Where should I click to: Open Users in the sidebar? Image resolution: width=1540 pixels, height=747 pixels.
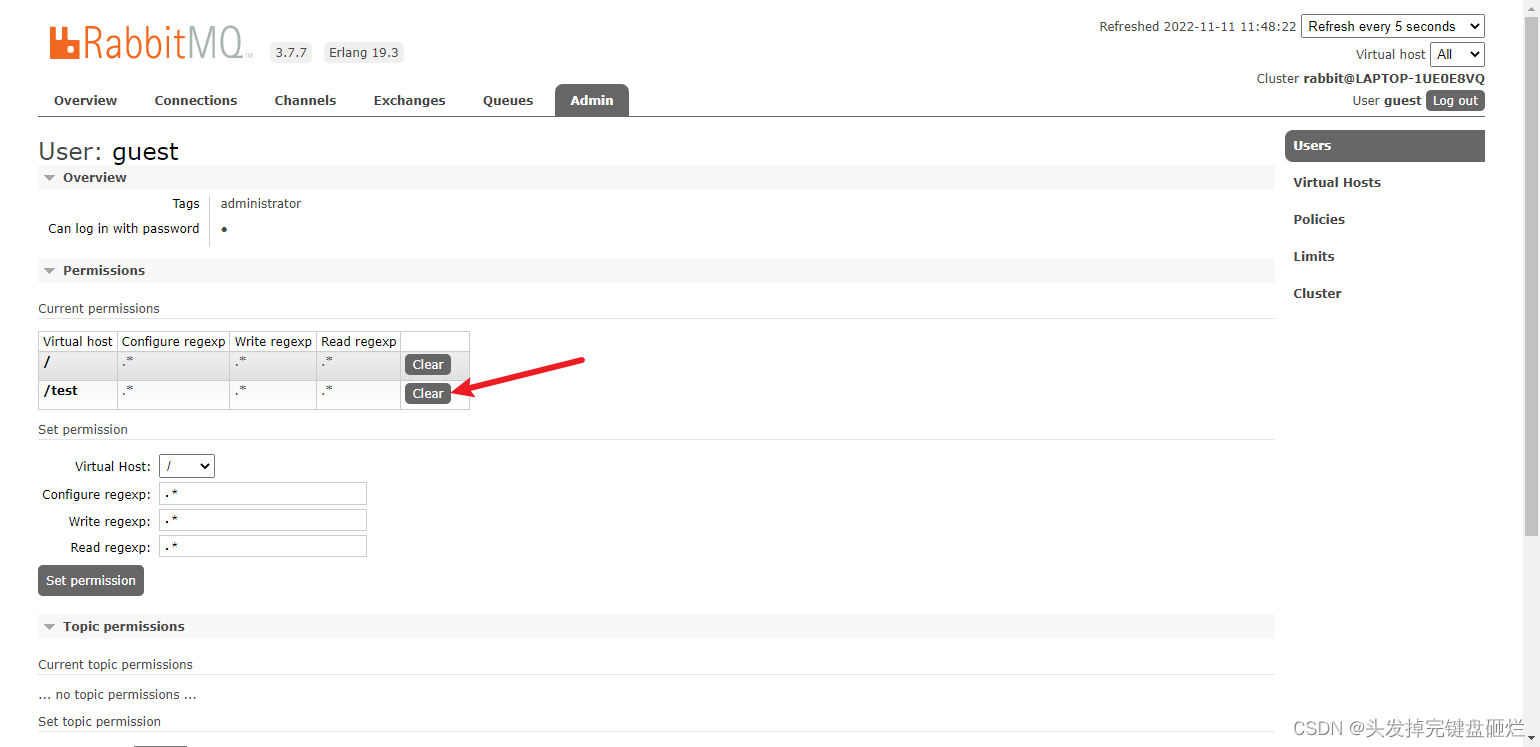pyautogui.click(x=1385, y=145)
